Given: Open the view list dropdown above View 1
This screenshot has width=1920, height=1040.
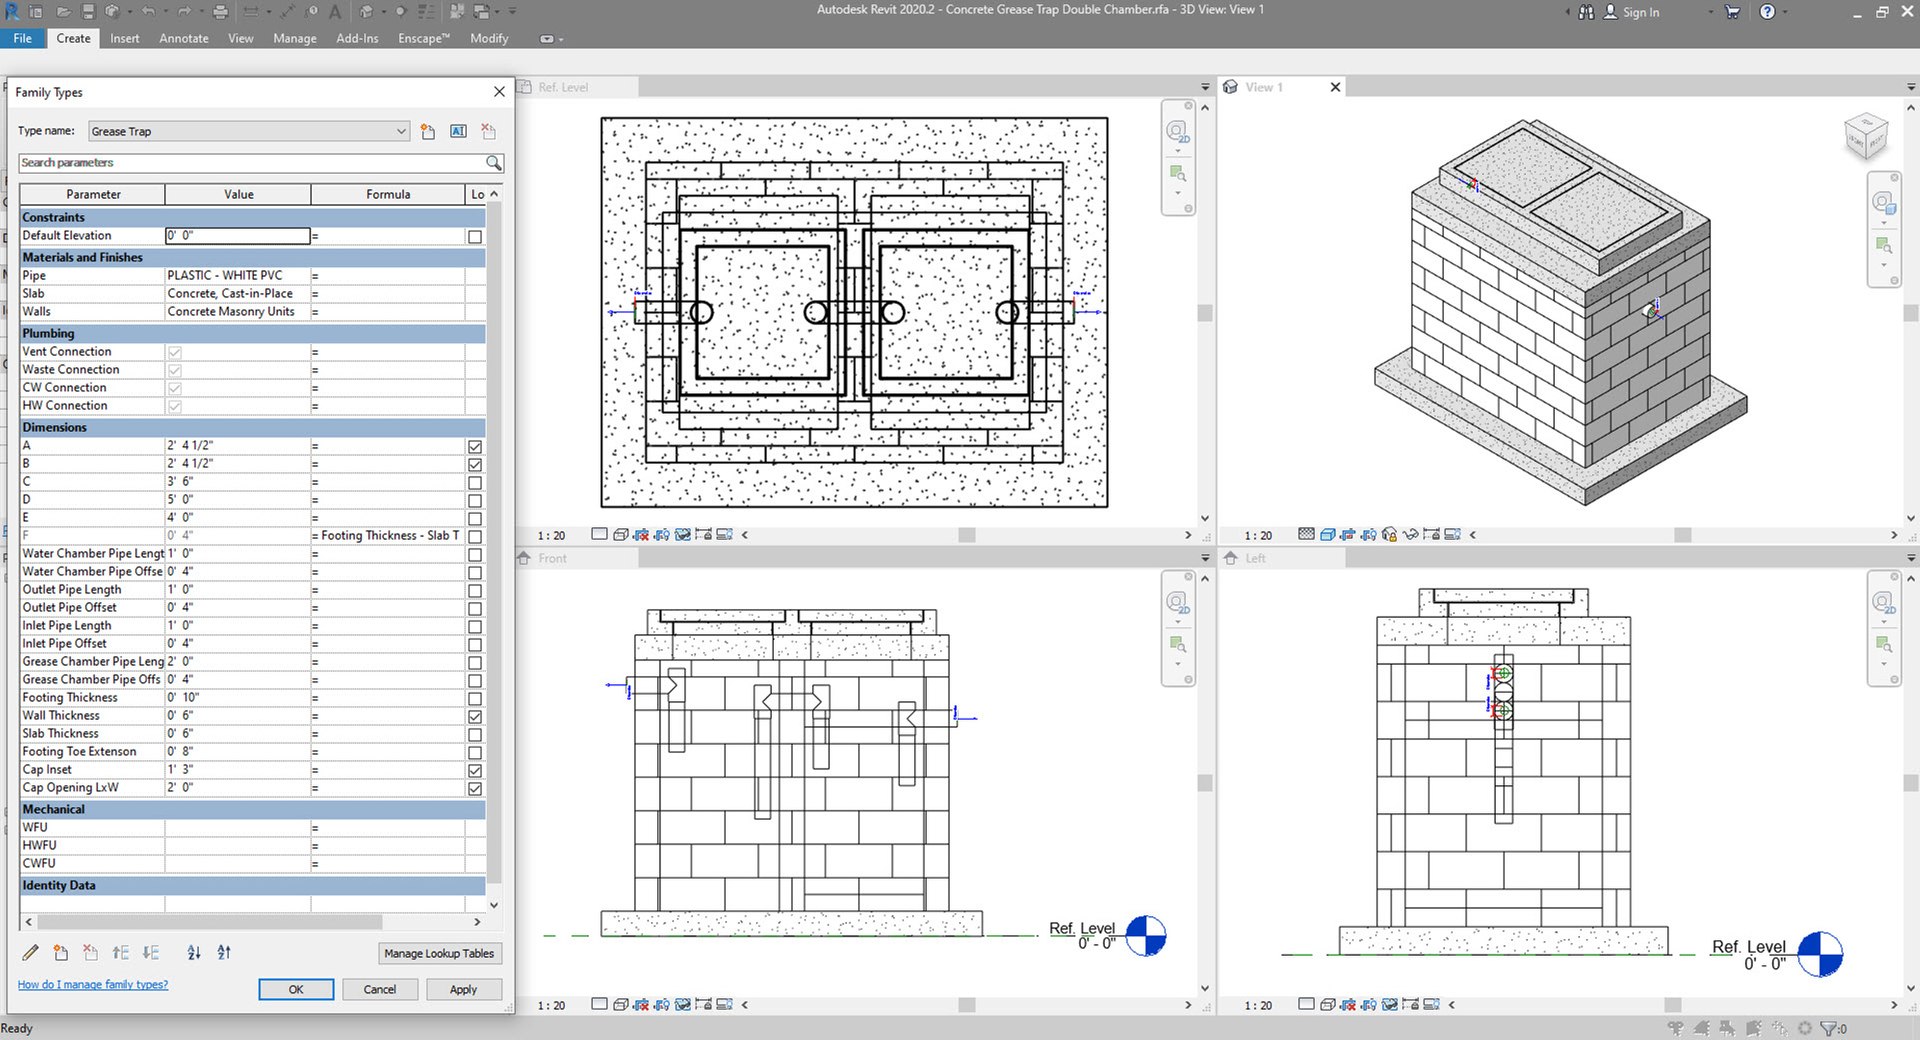Looking at the screenshot, I should click(x=1911, y=87).
